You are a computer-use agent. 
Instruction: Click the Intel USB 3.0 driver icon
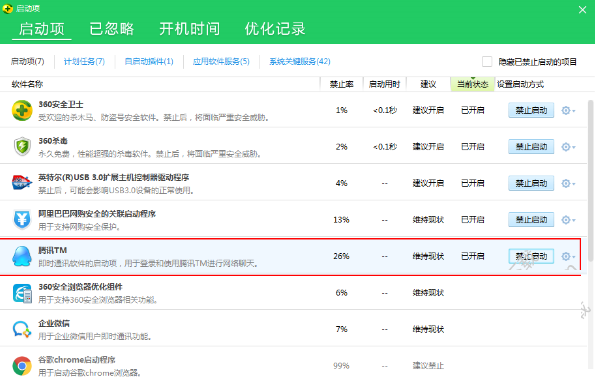coord(22,183)
